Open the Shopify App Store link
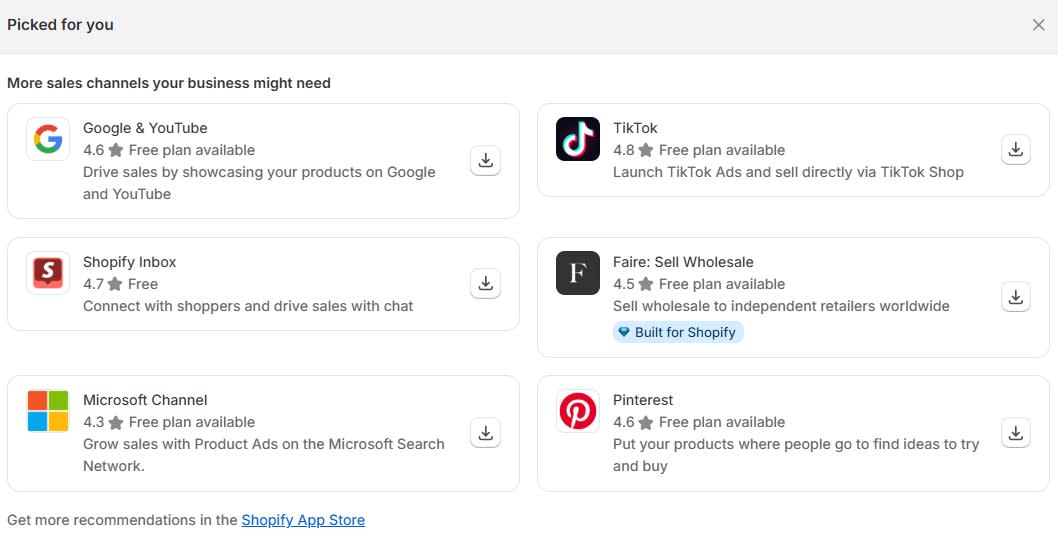Viewport: 1058px width, 537px height. click(303, 520)
